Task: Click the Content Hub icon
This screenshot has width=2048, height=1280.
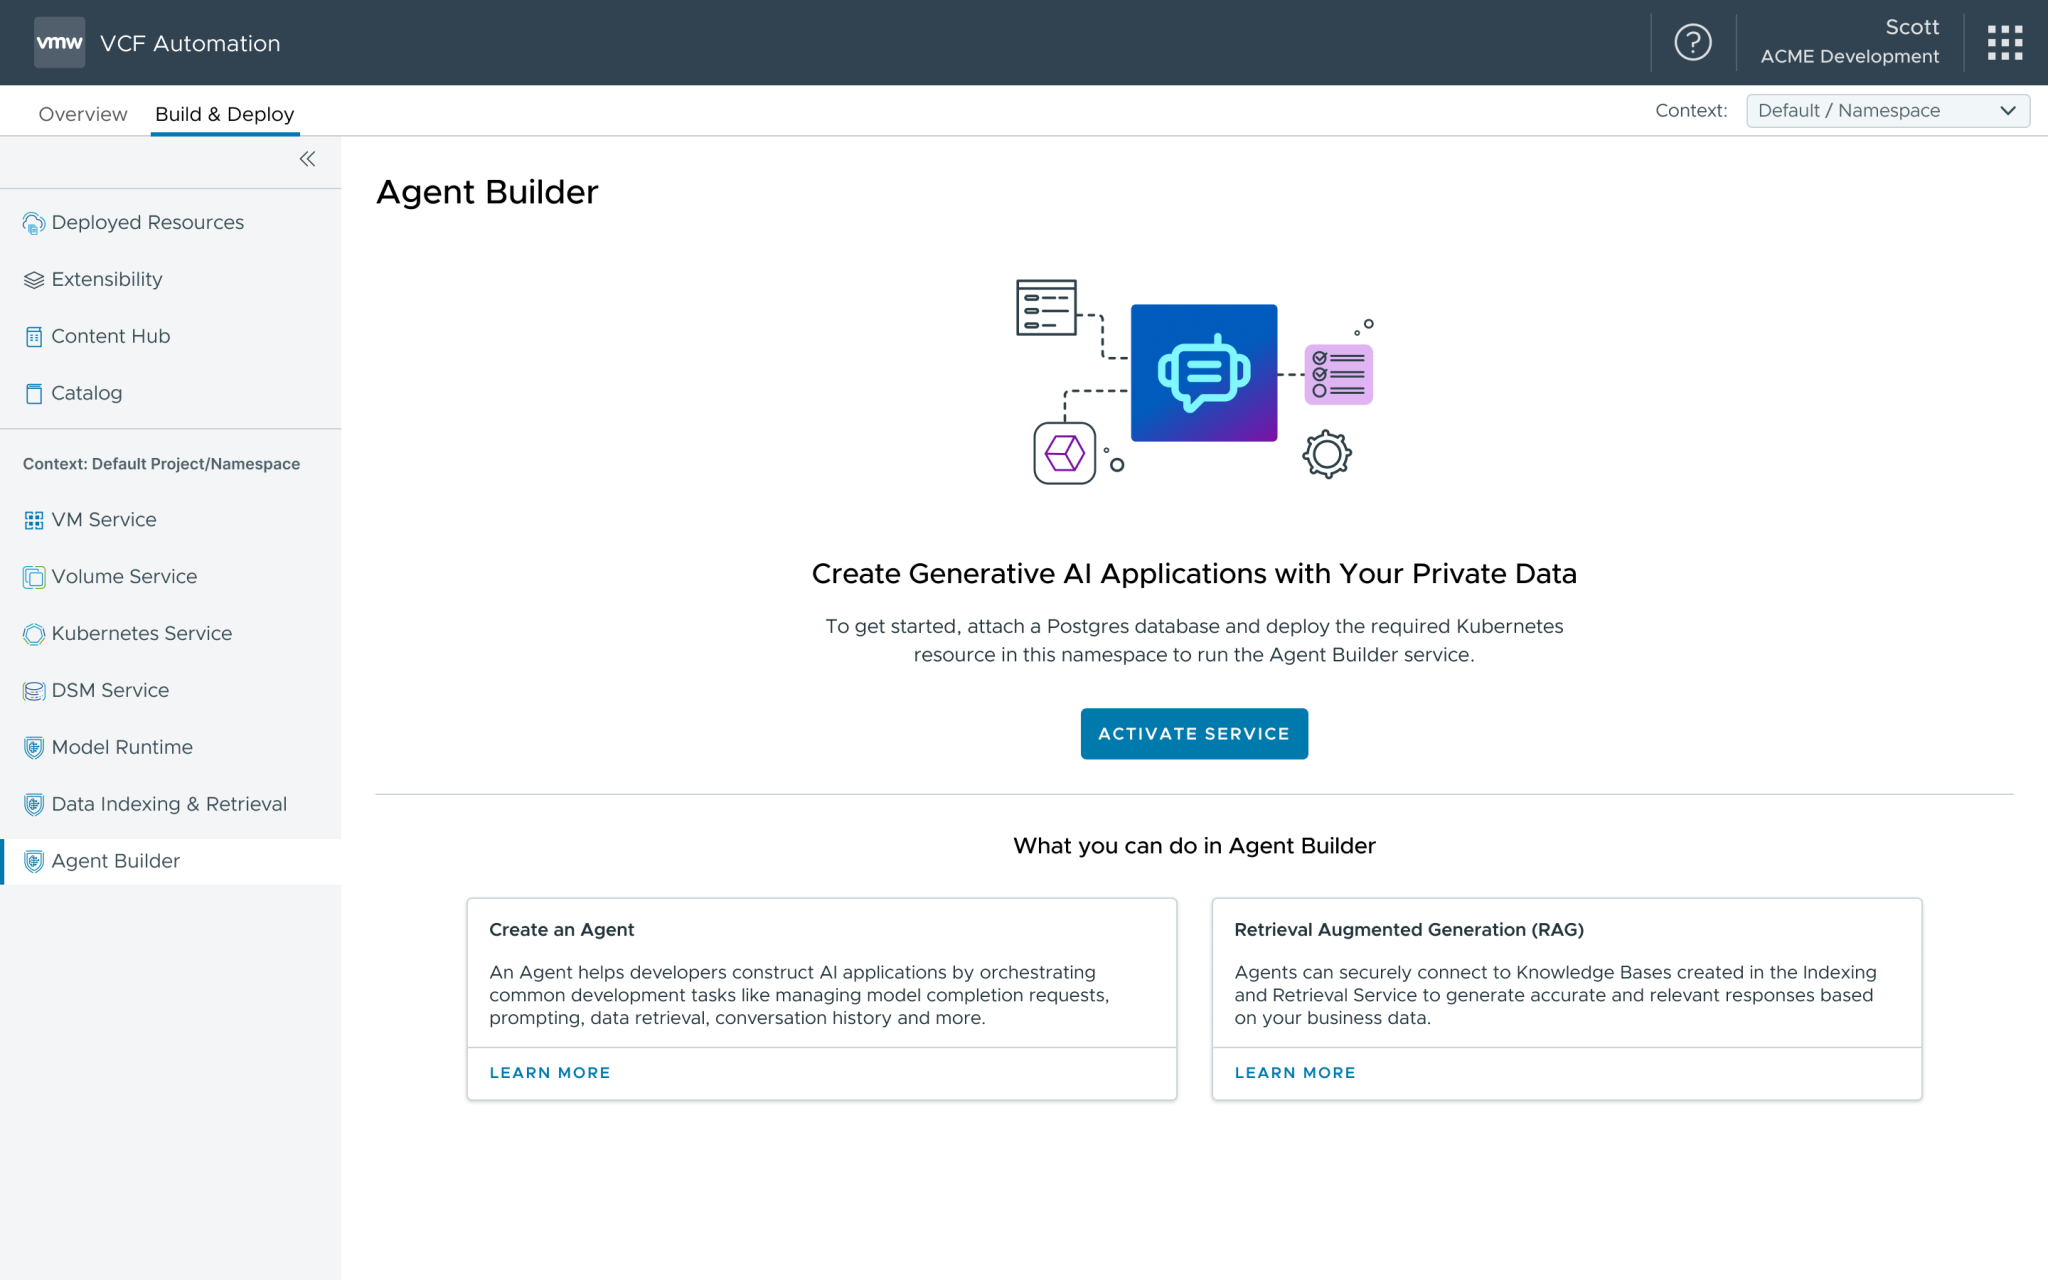Action: pos(35,336)
